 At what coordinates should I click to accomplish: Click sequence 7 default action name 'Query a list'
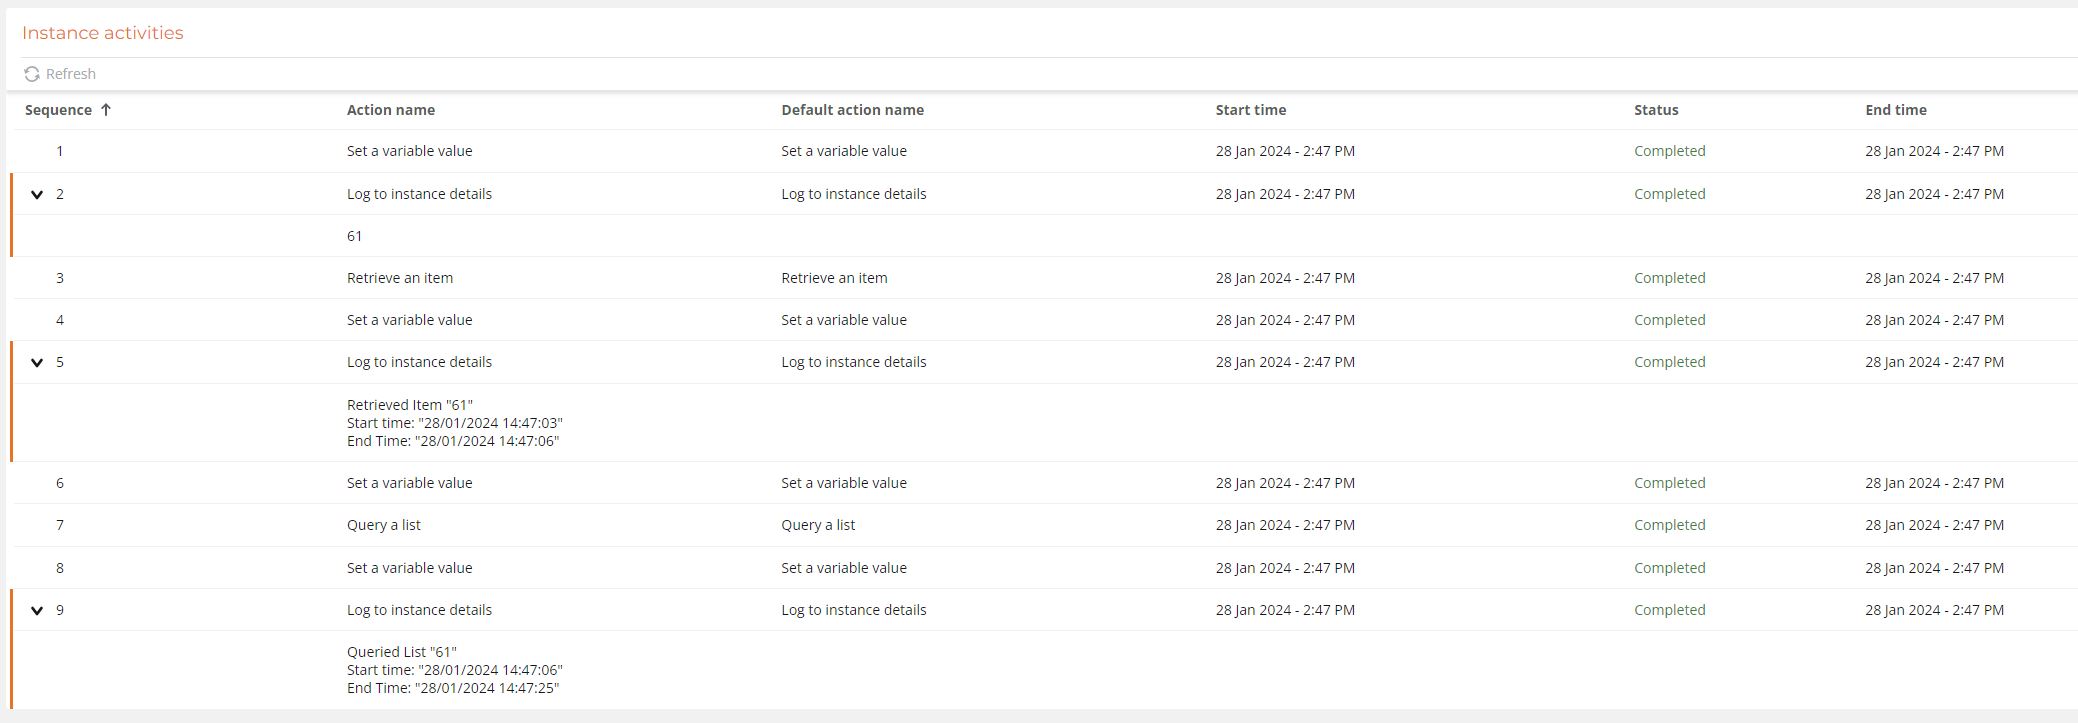click(x=818, y=525)
